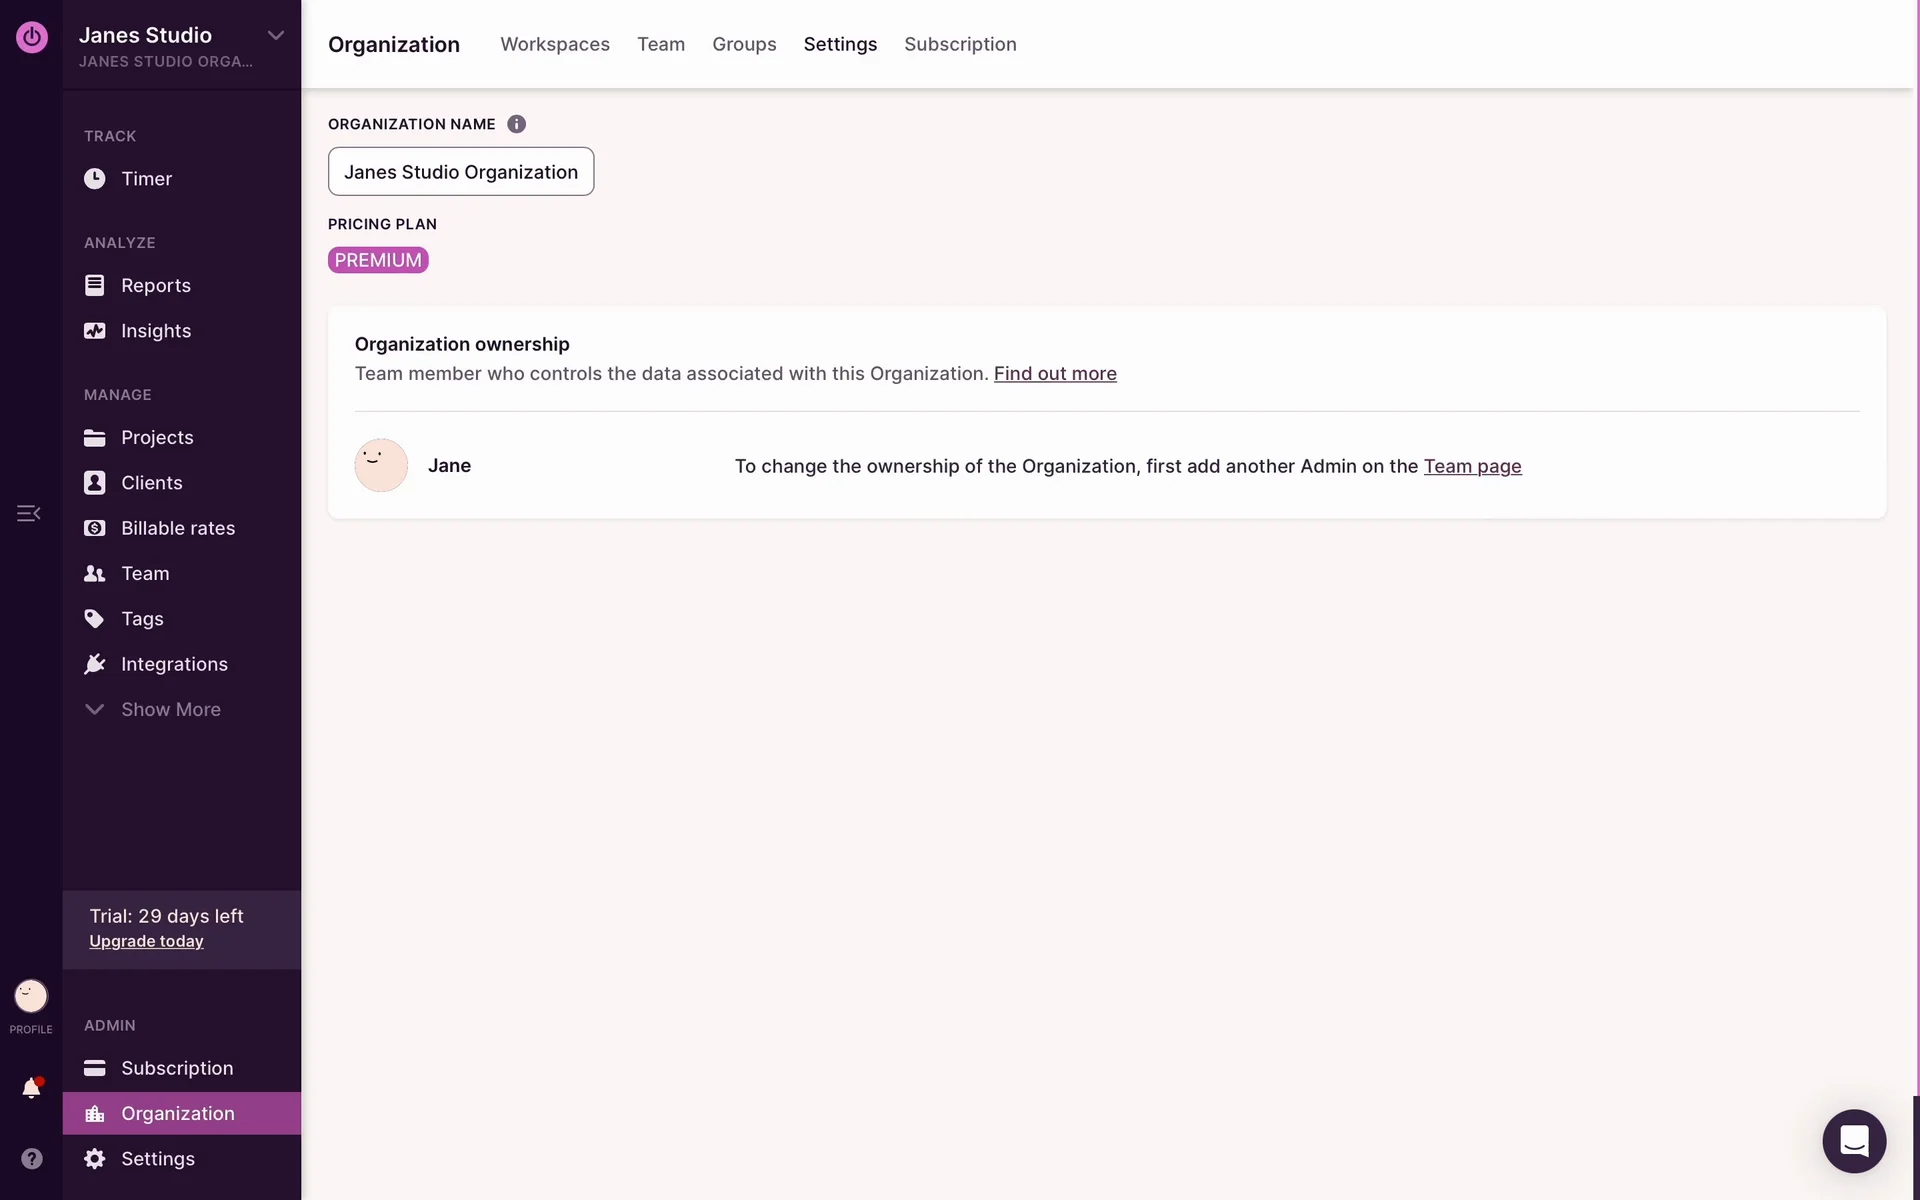
Task: Click the Tags label icon
Action: pos(95,619)
